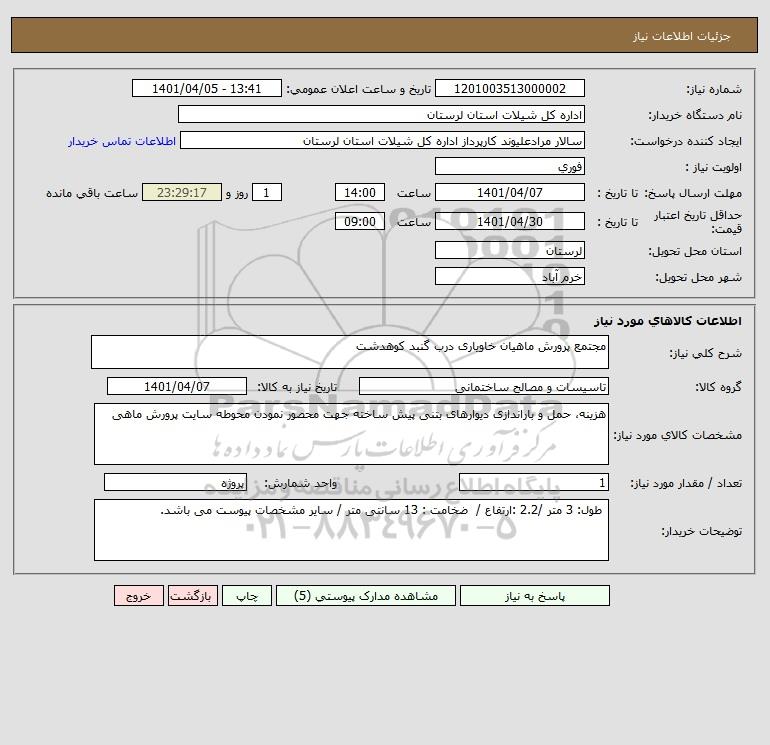Image resolution: width=770 pixels, height=745 pixels.
Task: Click the deadline time field 14:00
Action: (x=359, y=193)
